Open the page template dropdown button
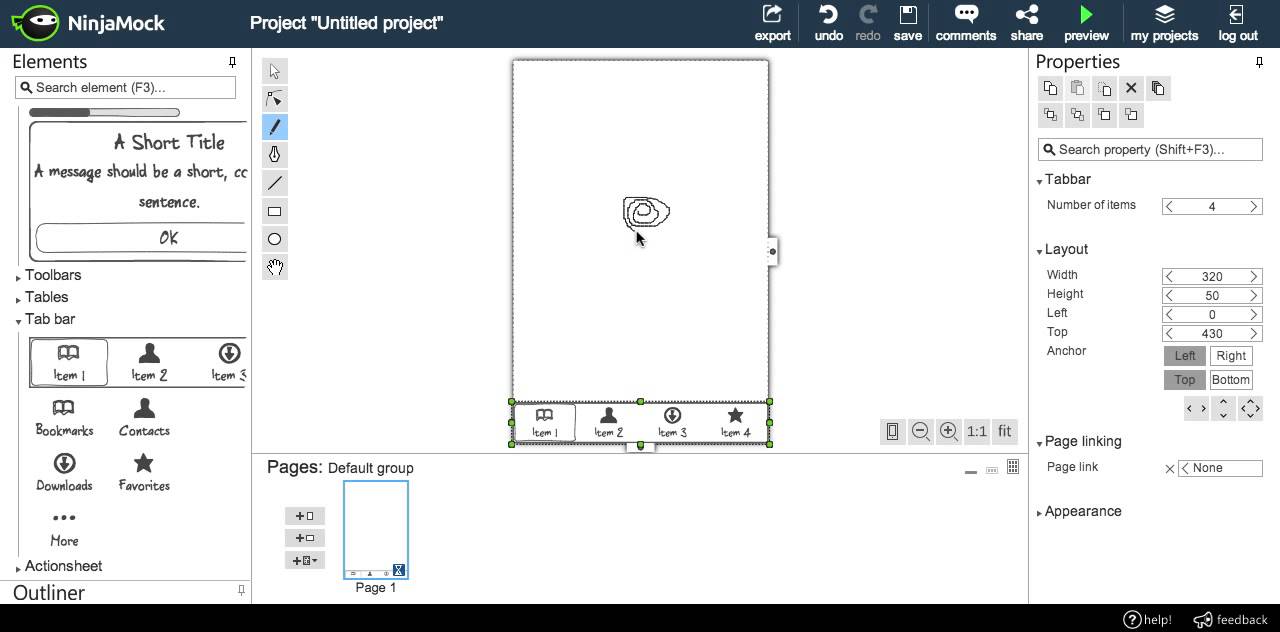 point(305,560)
